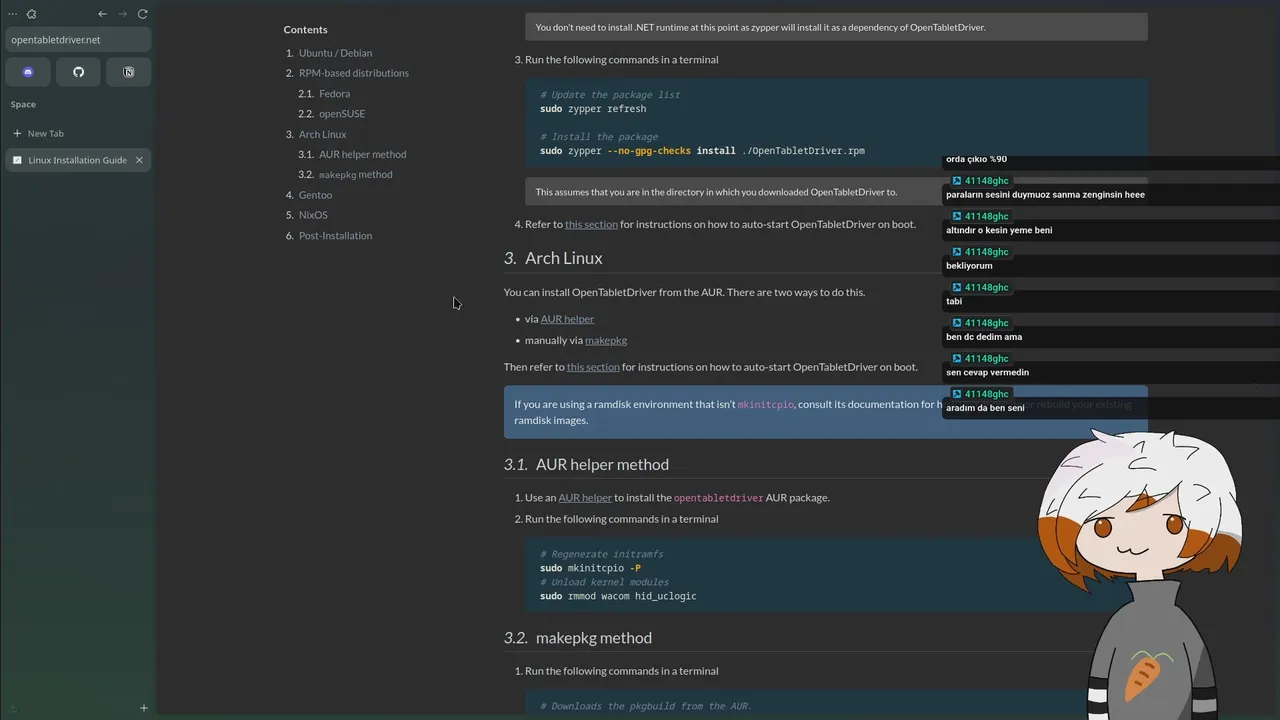Screen dimensions: 1280x720
Task: Jump to Gentoo in Contents
Action: click(x=315, y=195)
